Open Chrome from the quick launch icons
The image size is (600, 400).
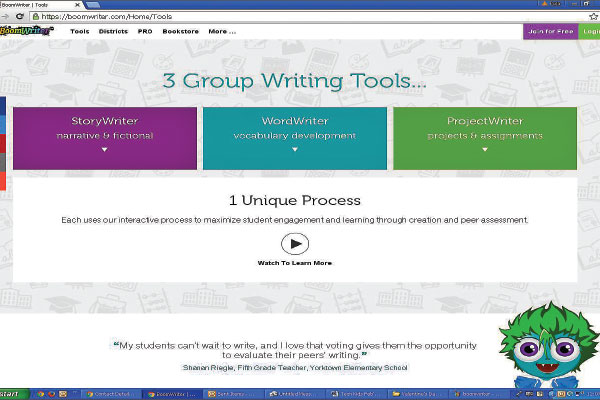coord(41,394)
